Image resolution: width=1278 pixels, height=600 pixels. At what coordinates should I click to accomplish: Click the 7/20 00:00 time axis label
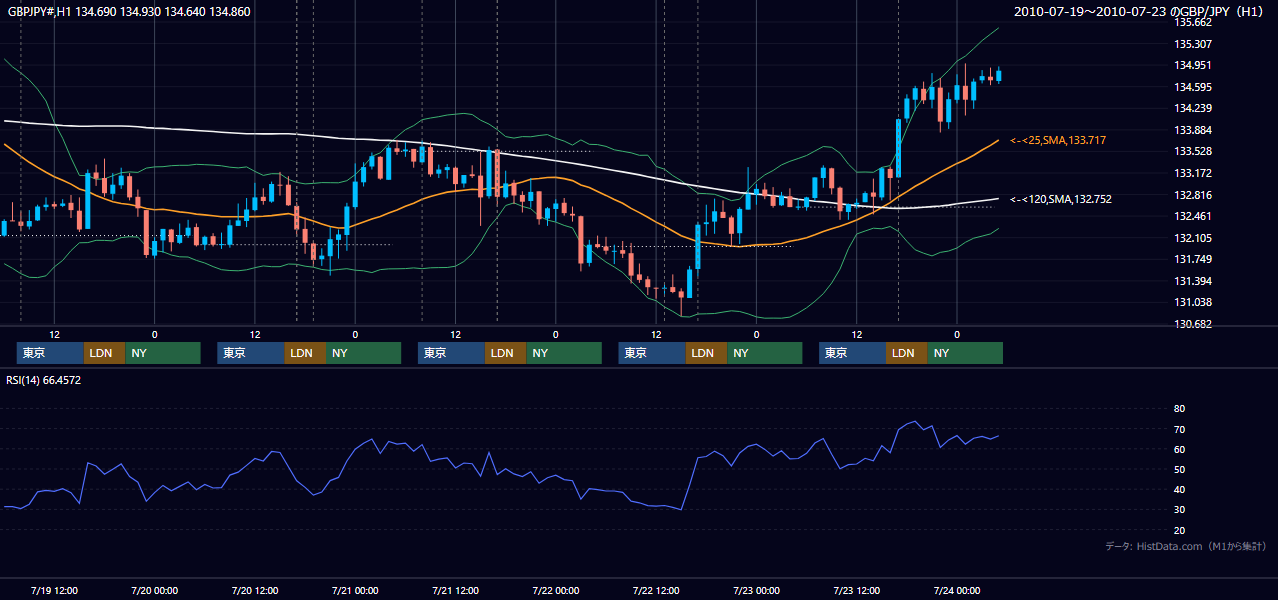pos(155,590)
